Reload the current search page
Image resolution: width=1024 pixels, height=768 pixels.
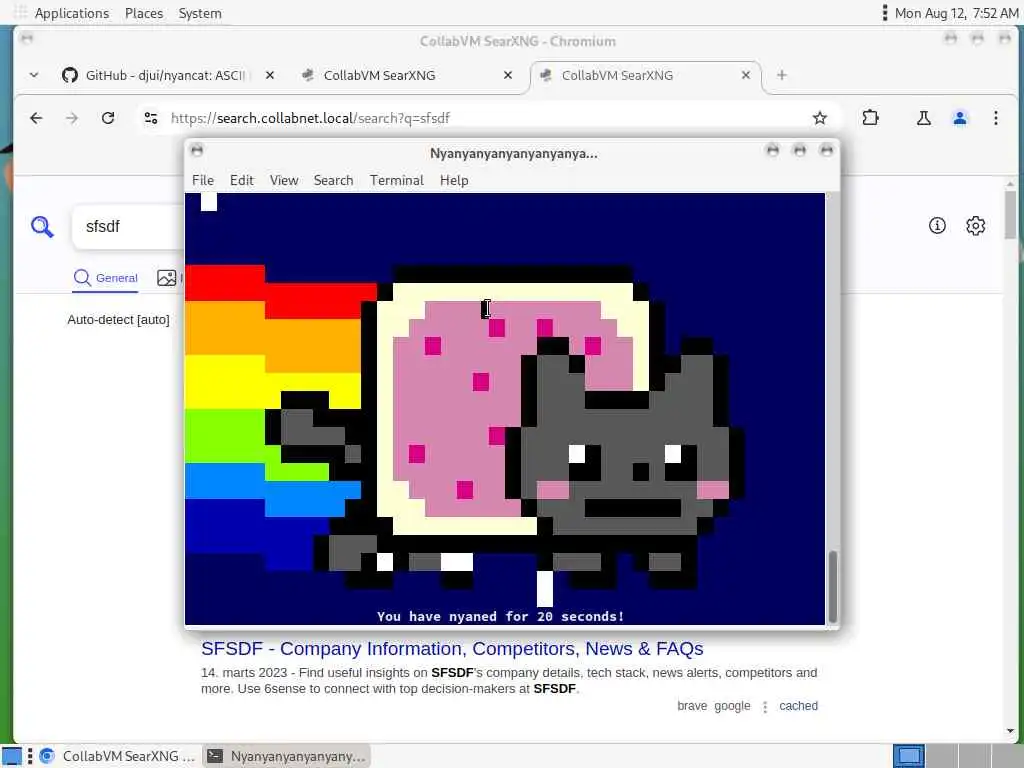pyautogui.click(x=108, y=118)
